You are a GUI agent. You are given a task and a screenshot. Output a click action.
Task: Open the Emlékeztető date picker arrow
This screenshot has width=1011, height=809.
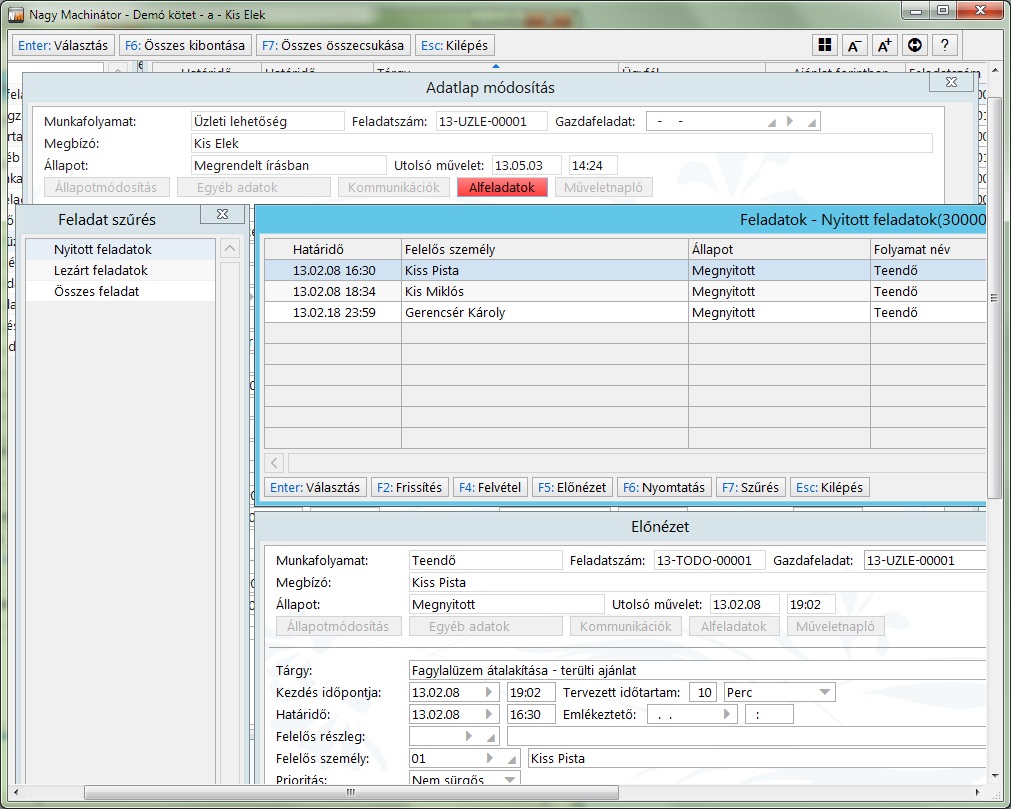[x=728, y=714]
